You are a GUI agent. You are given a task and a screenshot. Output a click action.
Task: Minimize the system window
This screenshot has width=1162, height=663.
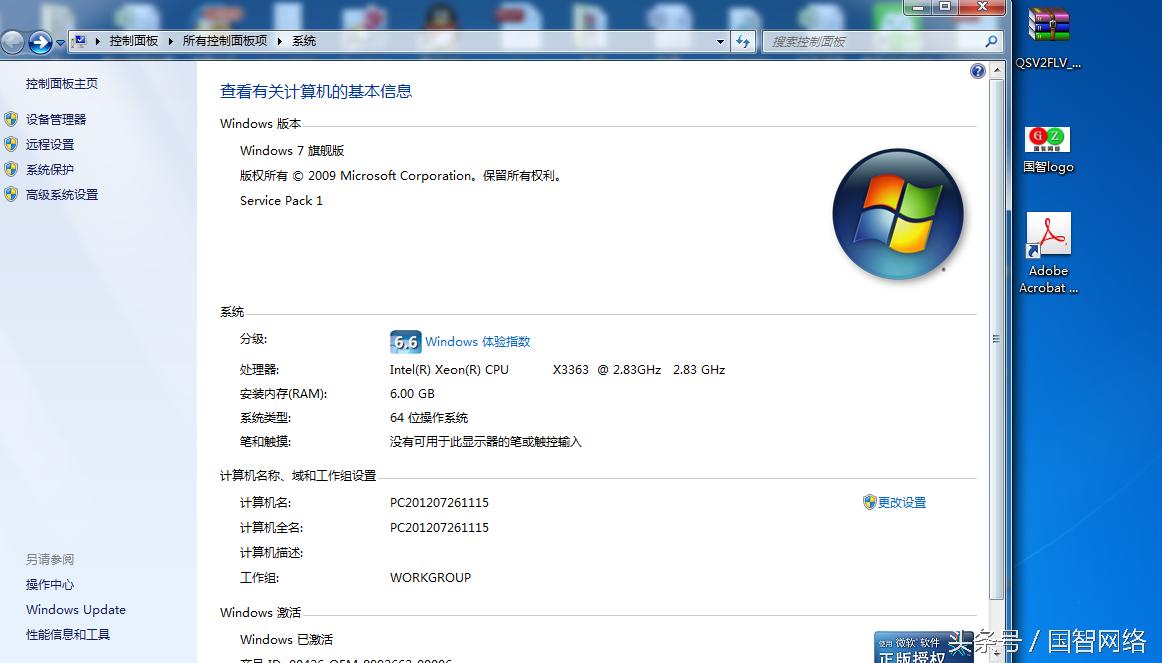(917, 7)
